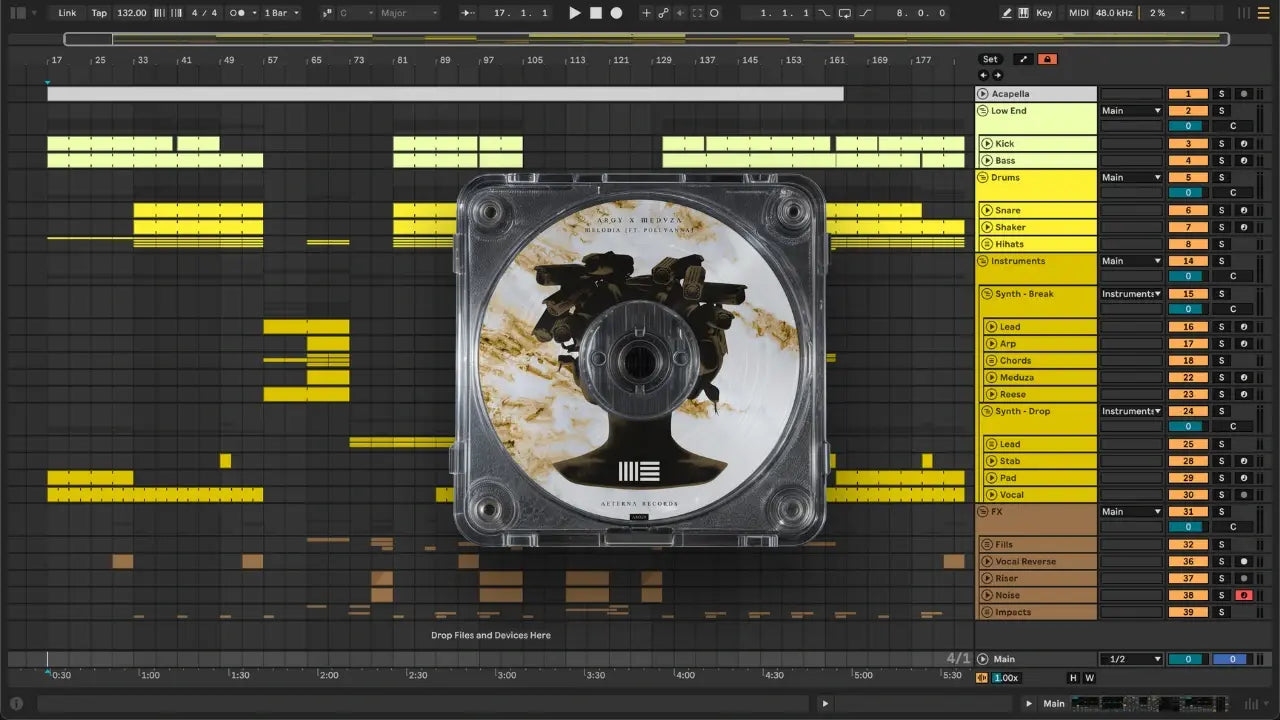Arm the transport Record button
The image size is (1280, 720).
(616, 13)
